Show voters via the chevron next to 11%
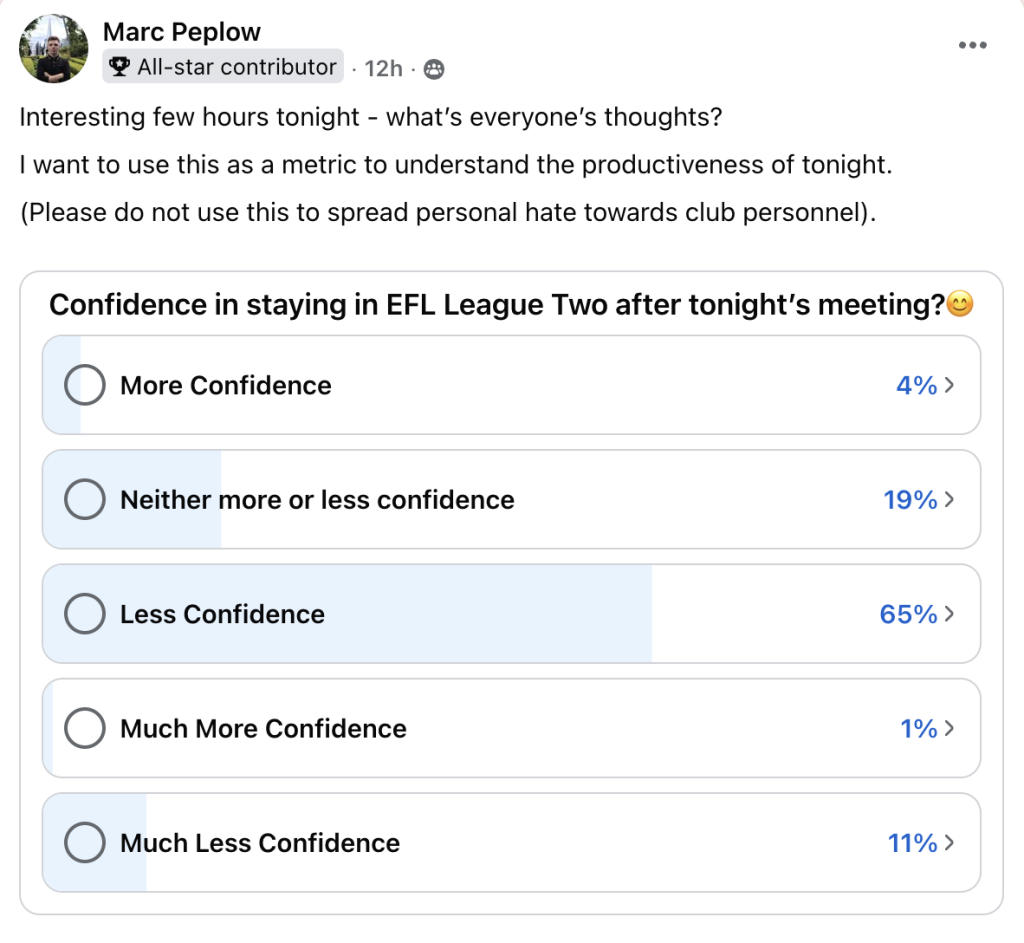 click(949, 843)
